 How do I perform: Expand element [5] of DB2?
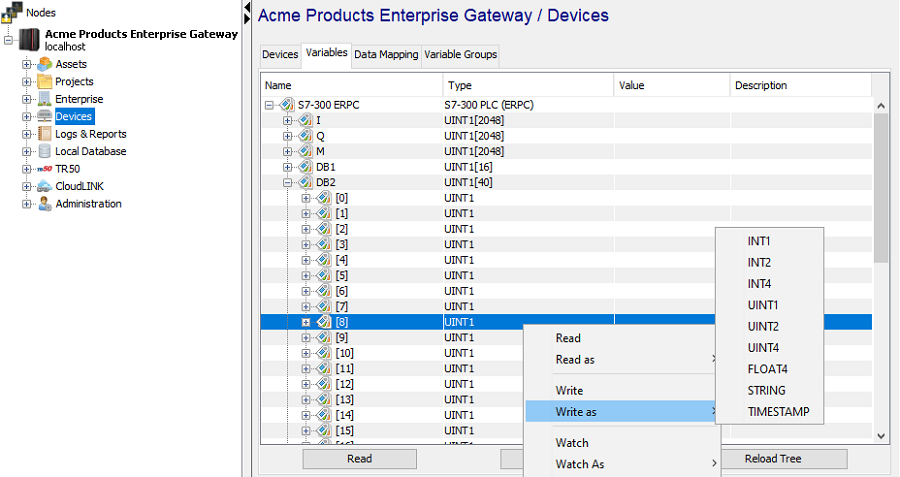[x=306, y=276]
